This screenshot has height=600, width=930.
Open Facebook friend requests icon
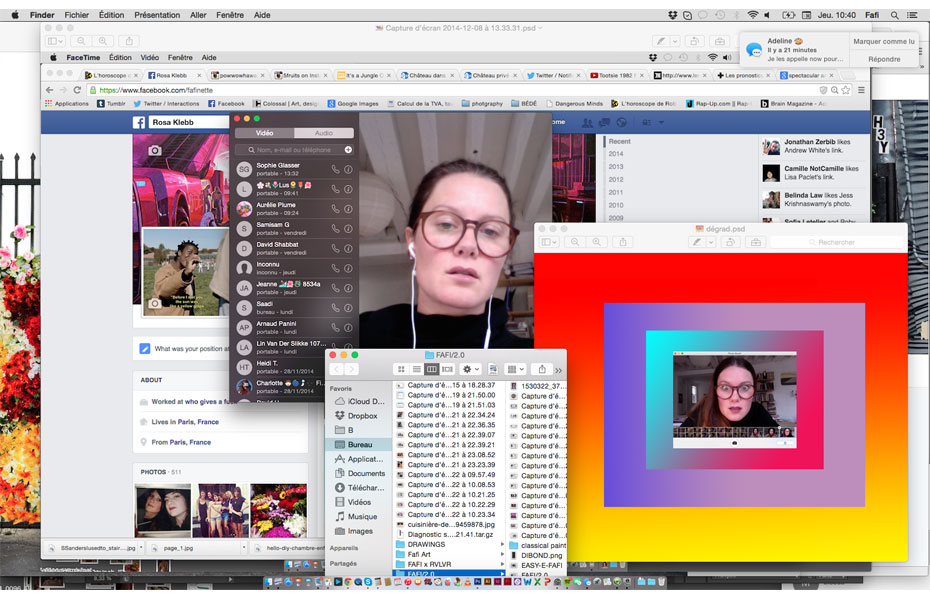tap(587, 122)
